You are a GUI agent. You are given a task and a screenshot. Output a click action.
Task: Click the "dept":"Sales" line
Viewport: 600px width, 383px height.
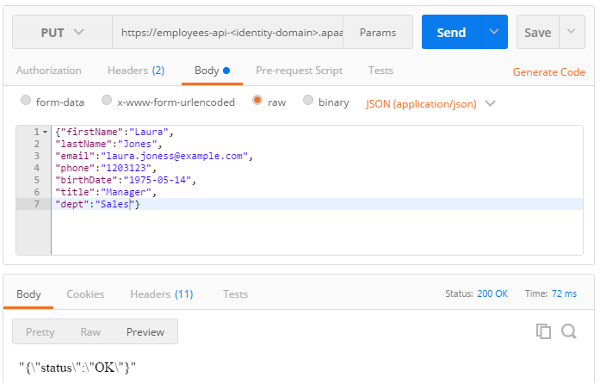tap(98, 204)
